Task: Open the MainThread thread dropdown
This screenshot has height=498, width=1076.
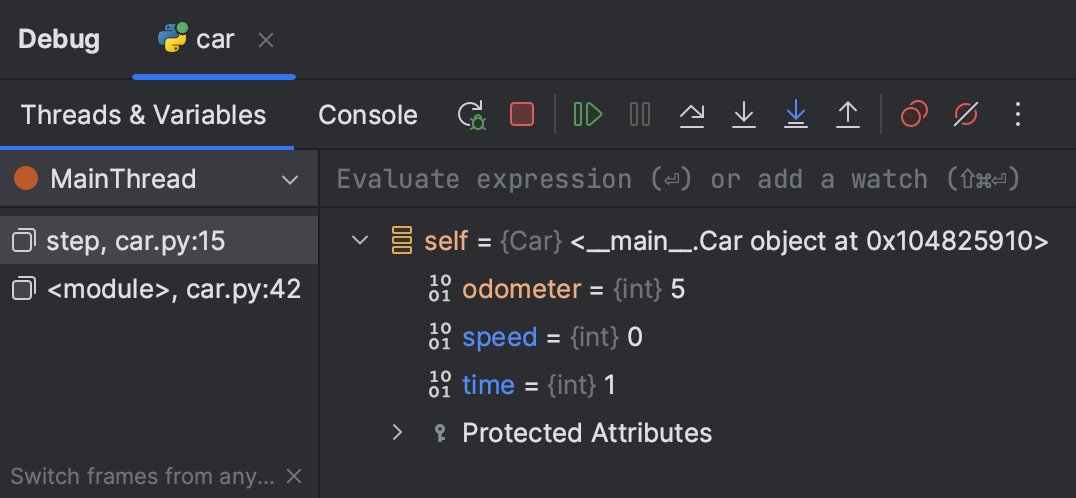Action: [290, 180]
